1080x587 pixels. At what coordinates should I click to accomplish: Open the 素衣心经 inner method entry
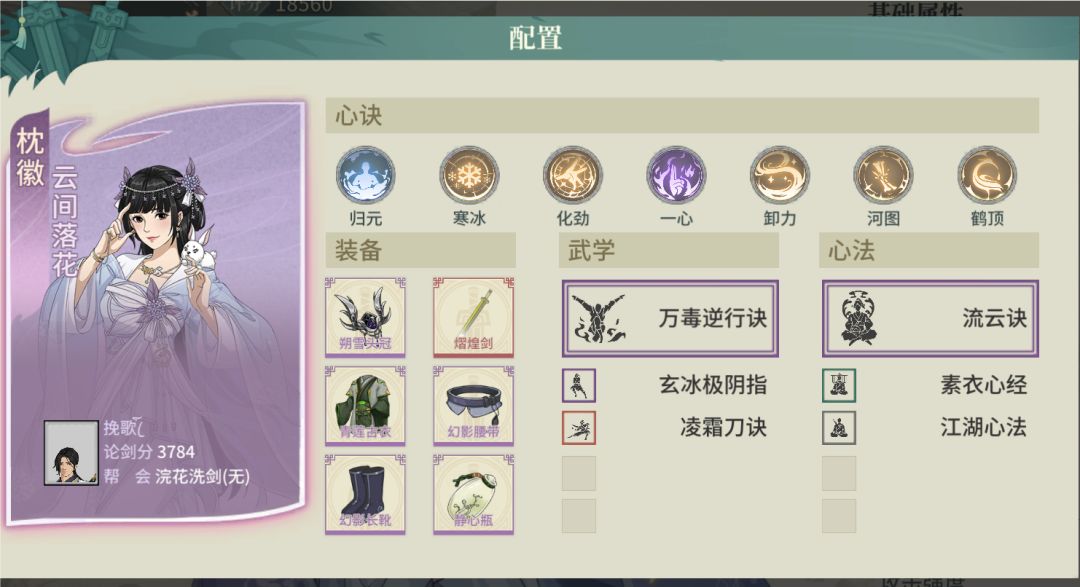click(x=925, y=385)
